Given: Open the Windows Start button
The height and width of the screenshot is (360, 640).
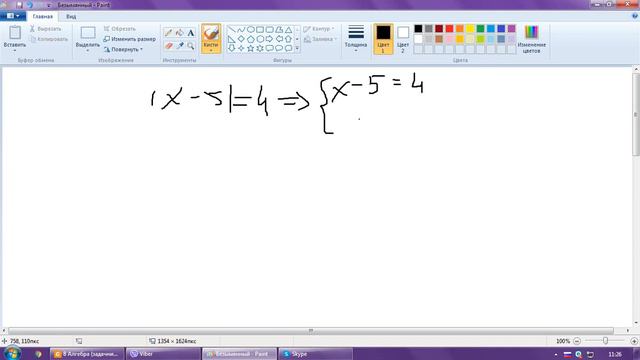Looking at the screenshot, I should [x=12, y=353].
